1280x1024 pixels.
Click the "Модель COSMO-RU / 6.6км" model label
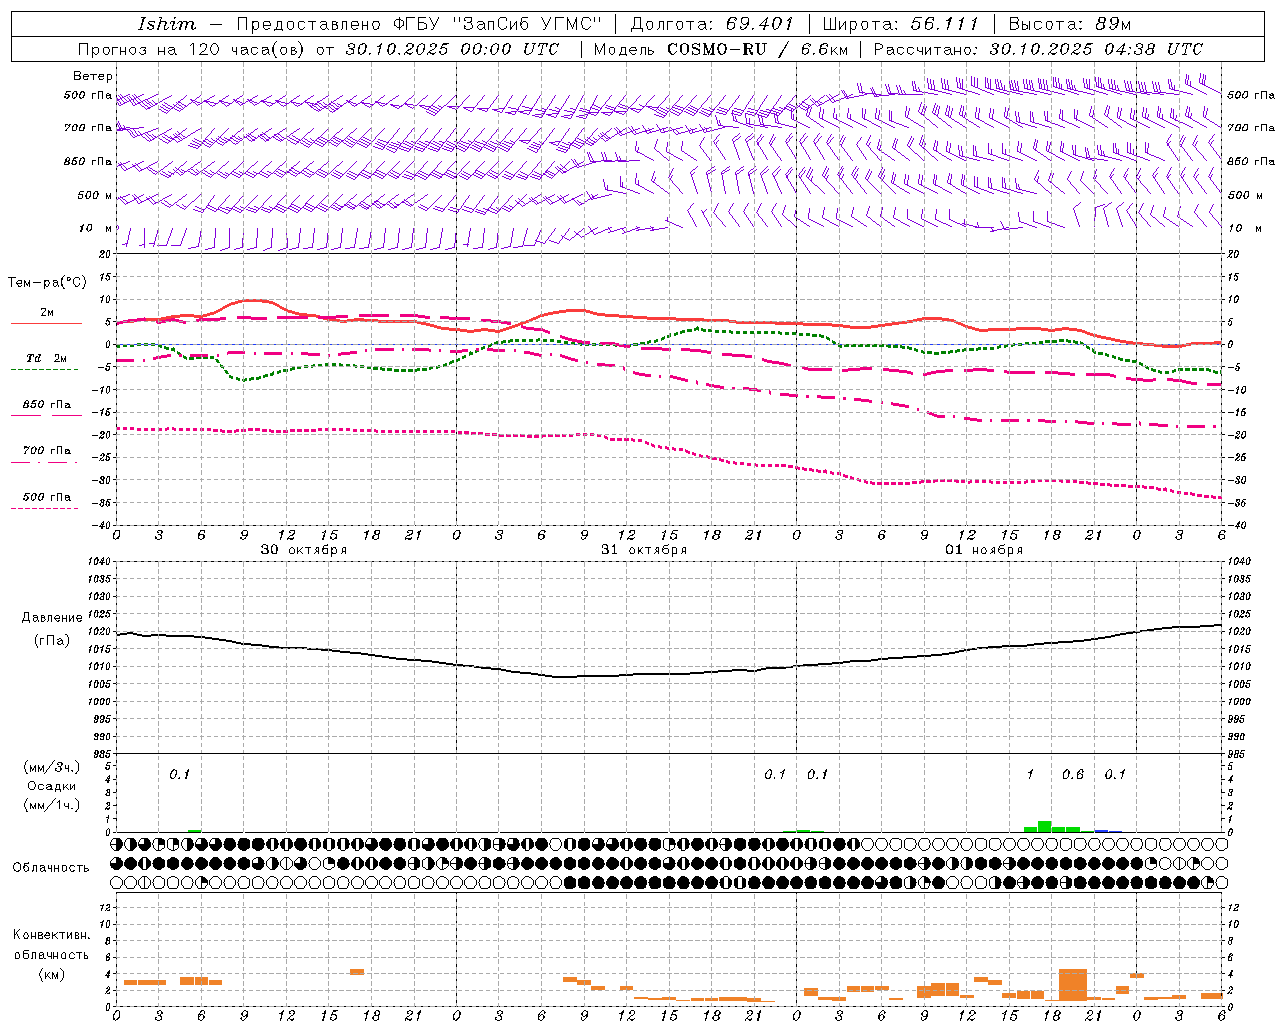coord(721,49)
